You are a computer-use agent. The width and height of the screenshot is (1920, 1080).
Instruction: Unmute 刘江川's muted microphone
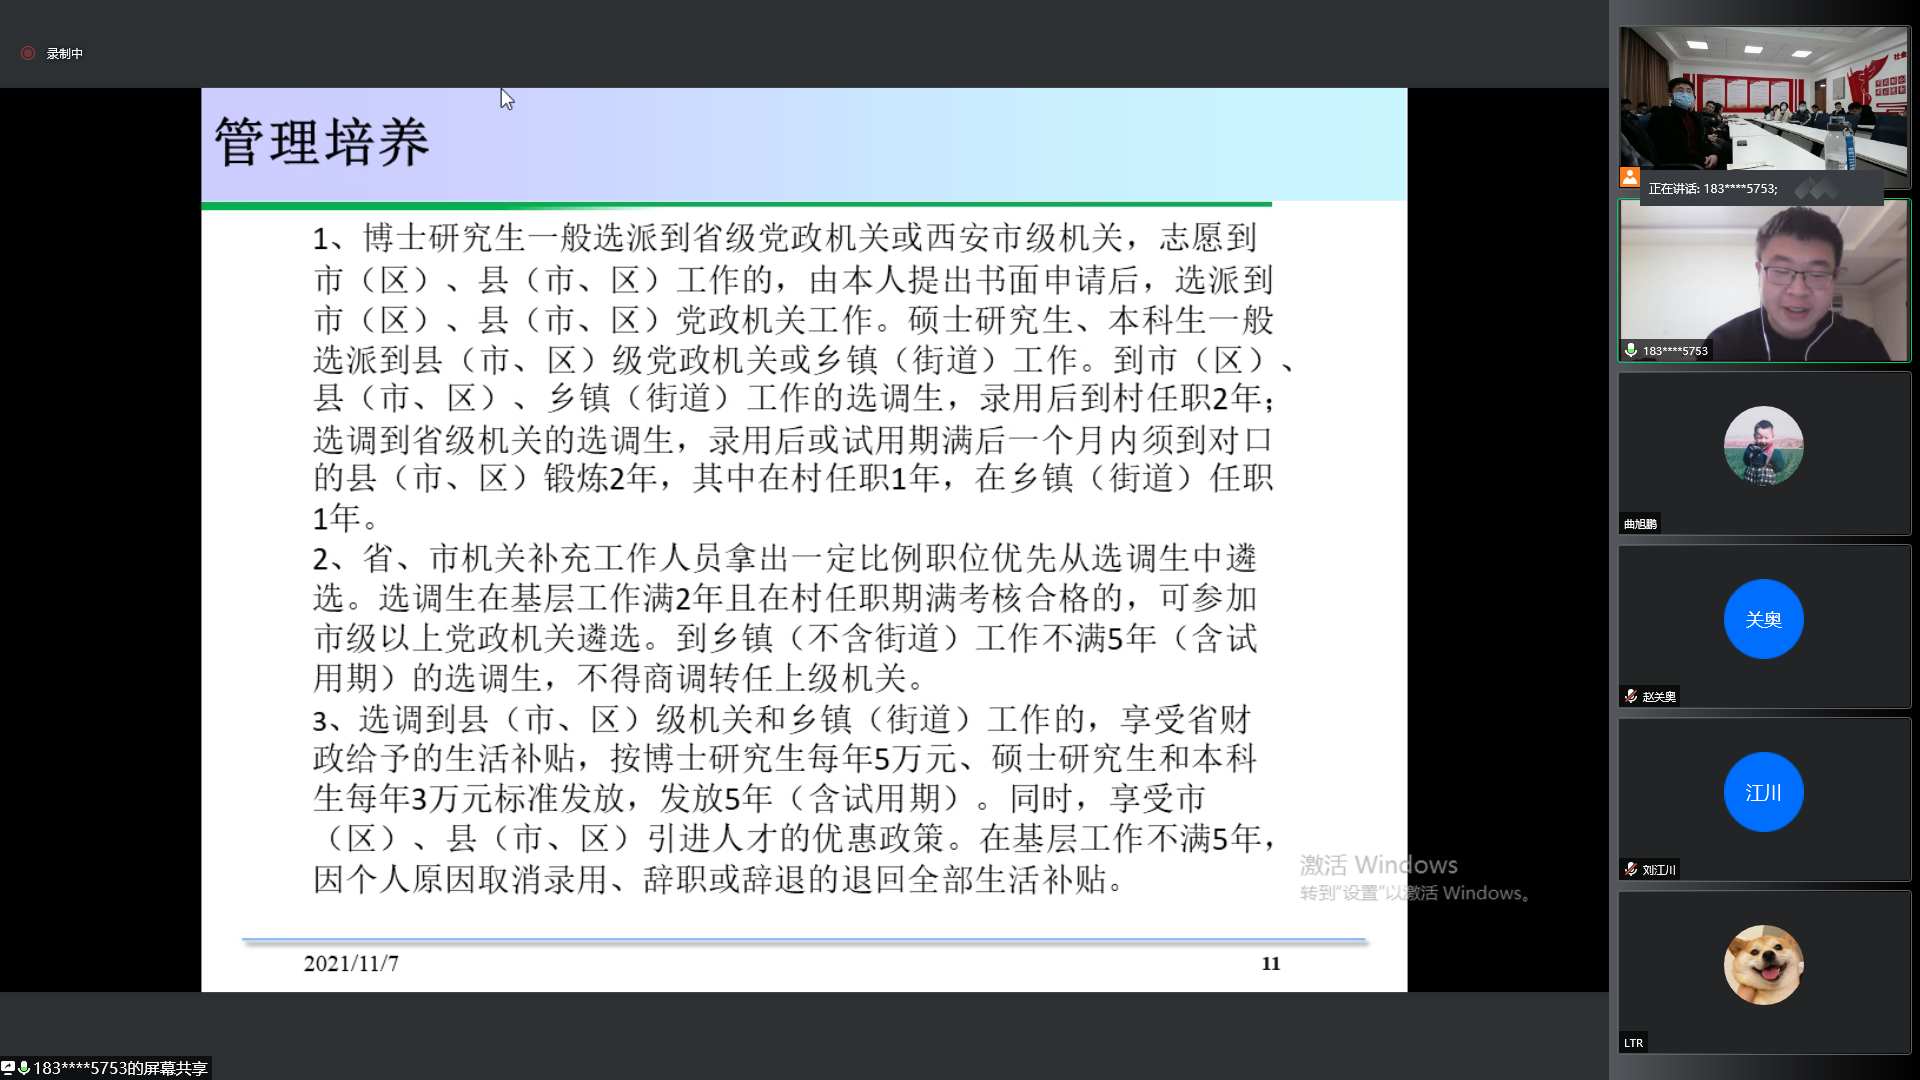[1630, 869]
